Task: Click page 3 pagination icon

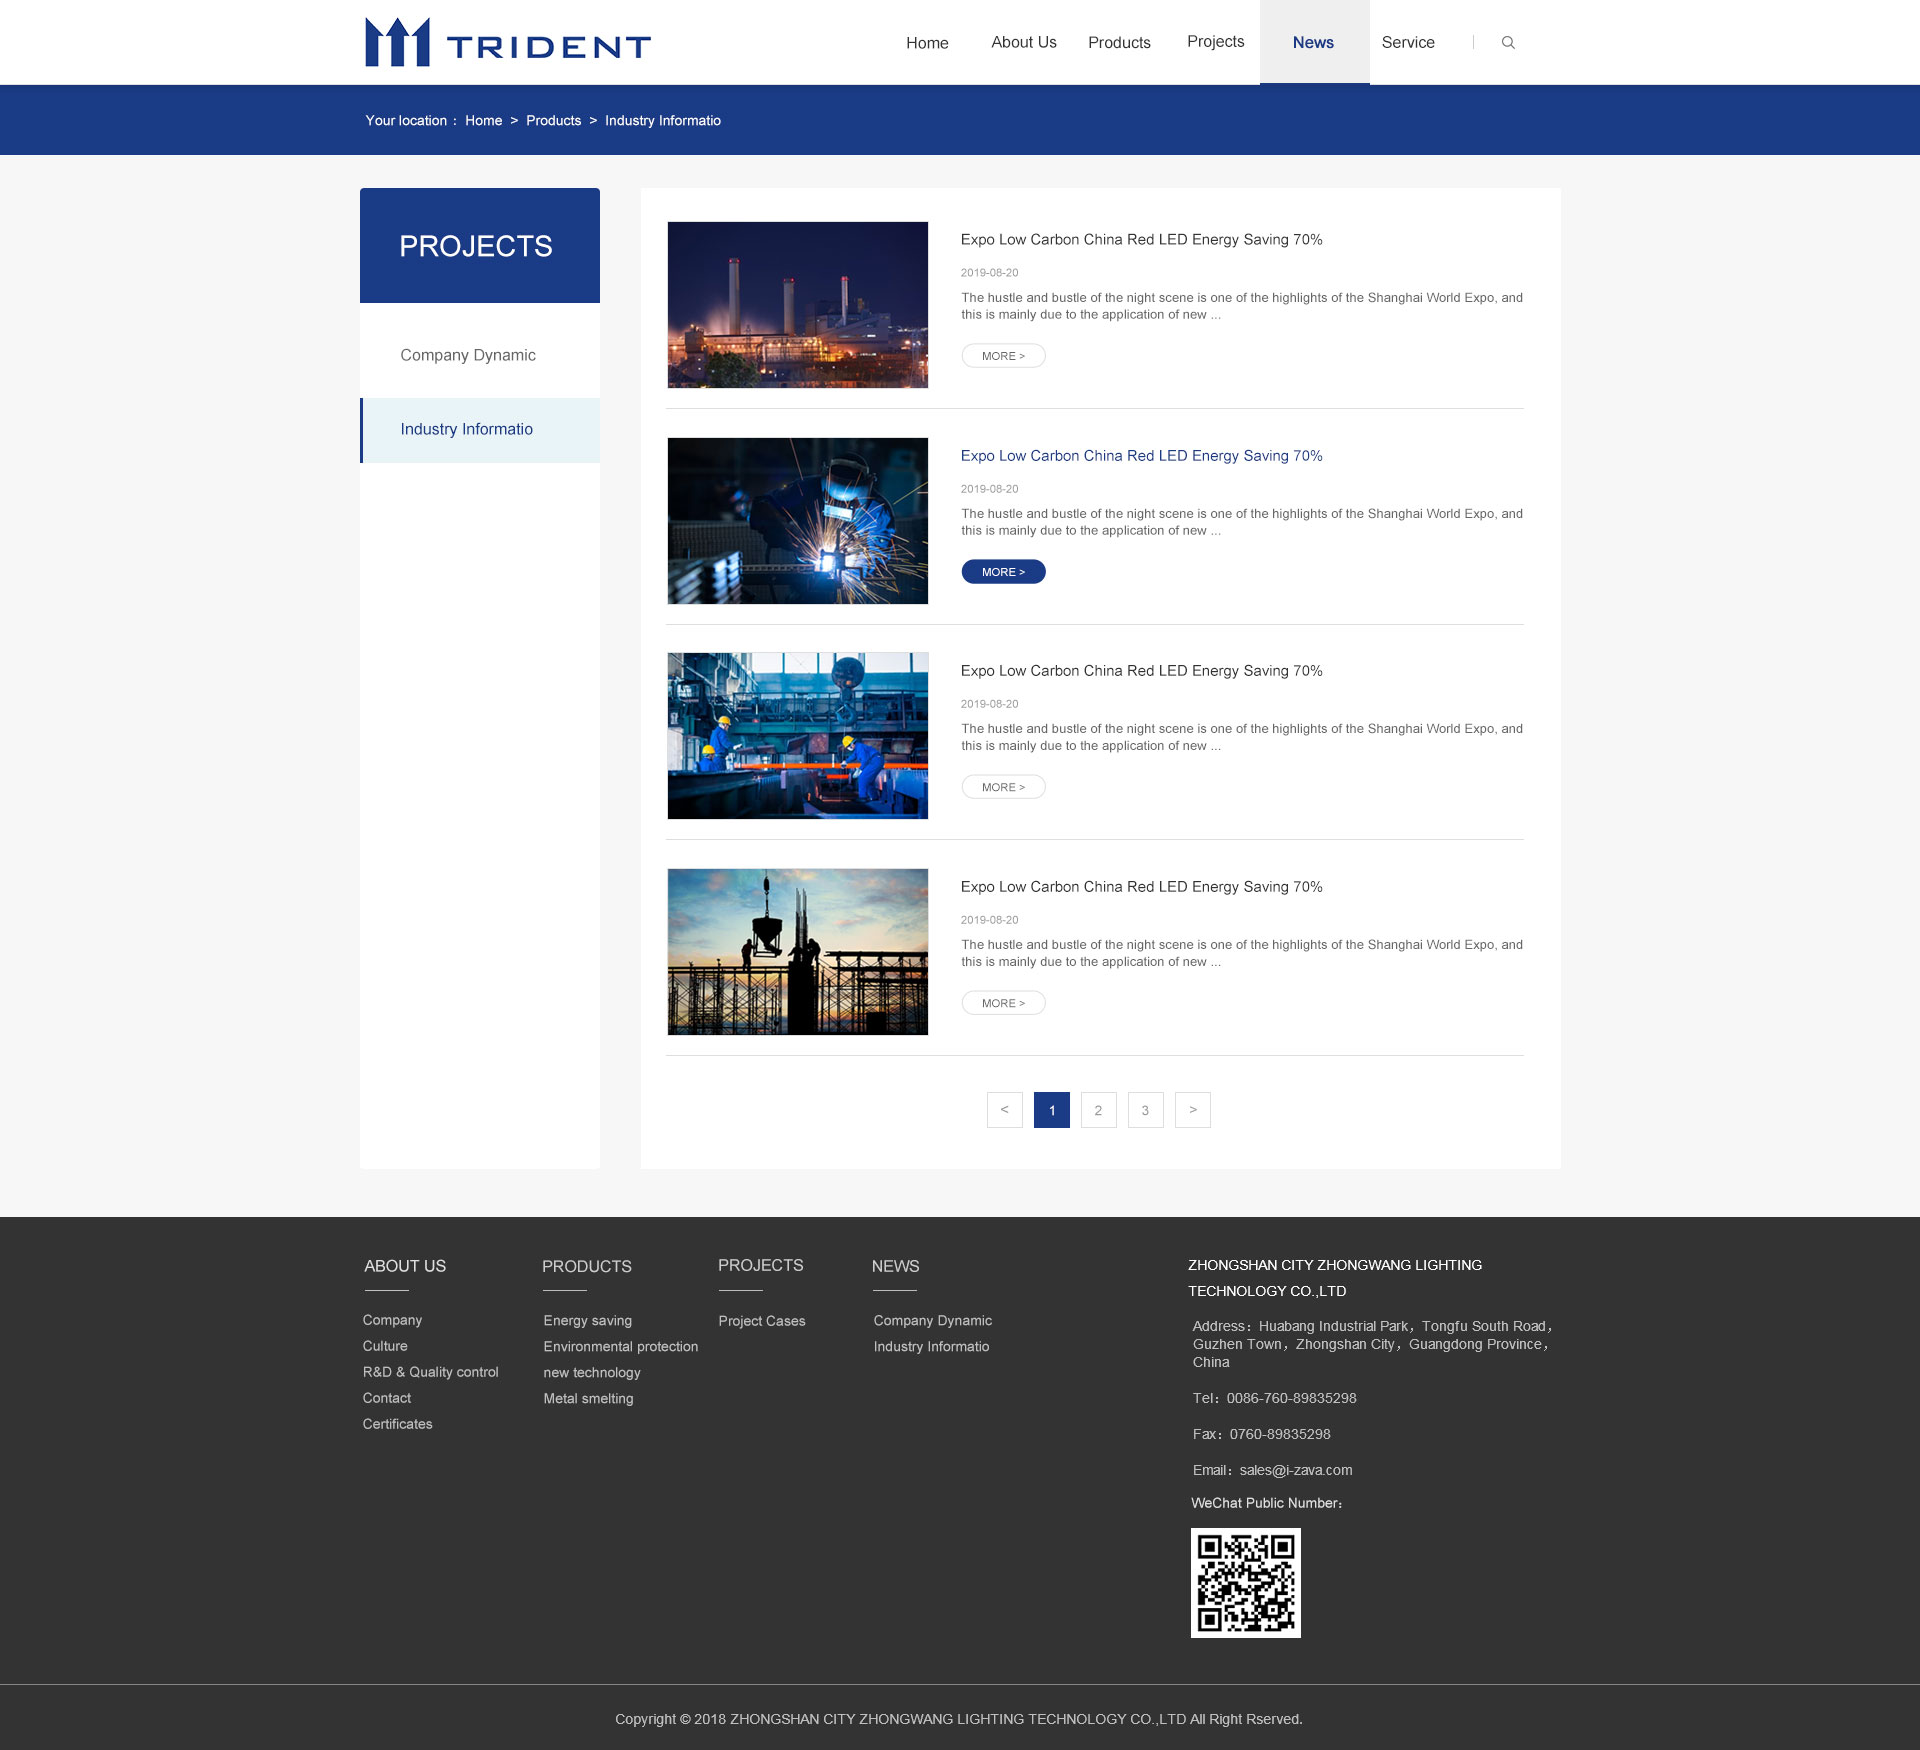Action: pyautogui.click(x=1144, y=1109)
